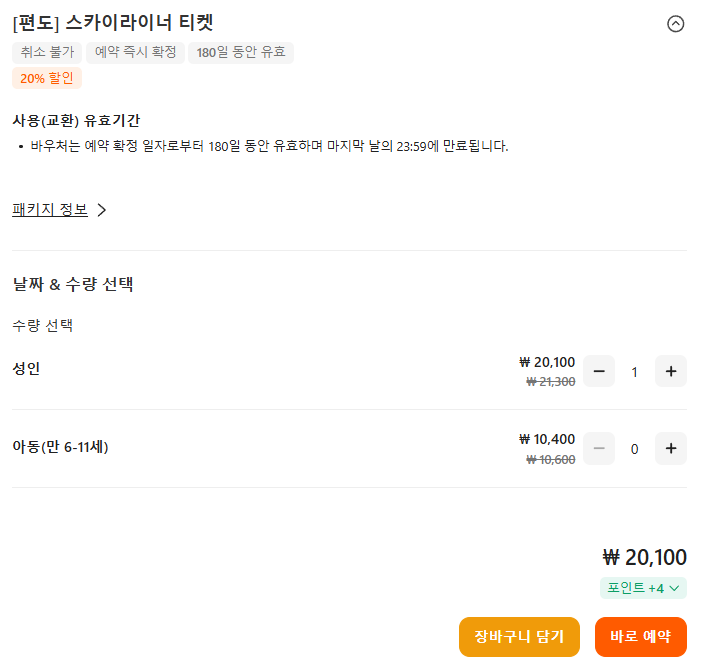Increase 성인 quantity with plus icon
The height and width of the screenshot is (661, 702).
670,372
